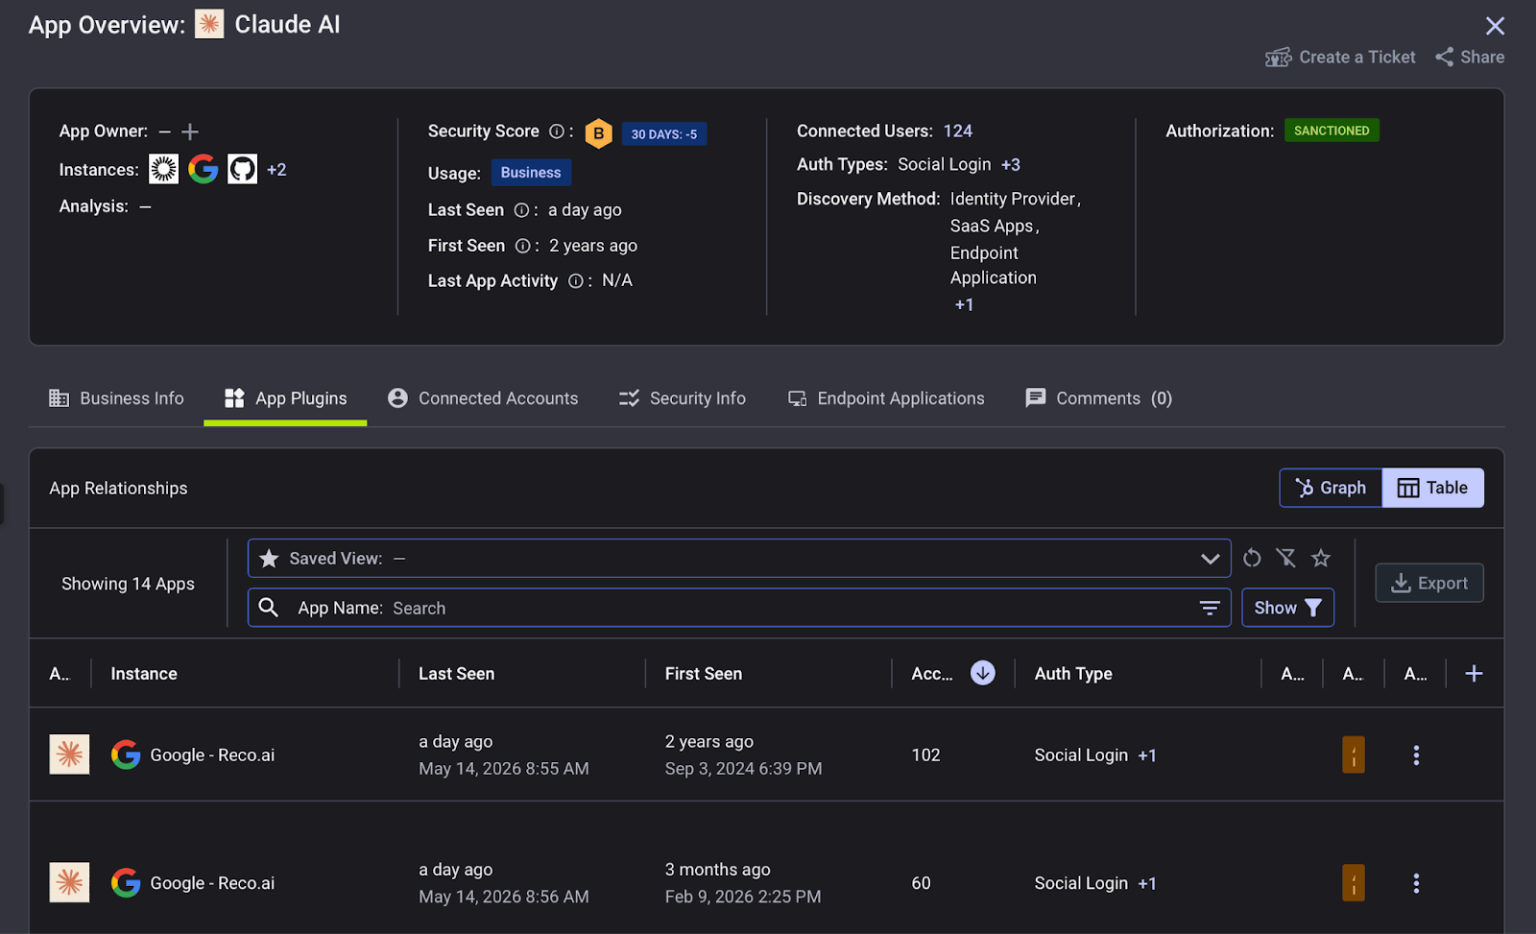Click the Security Score info icon

[x=556, y=131]
